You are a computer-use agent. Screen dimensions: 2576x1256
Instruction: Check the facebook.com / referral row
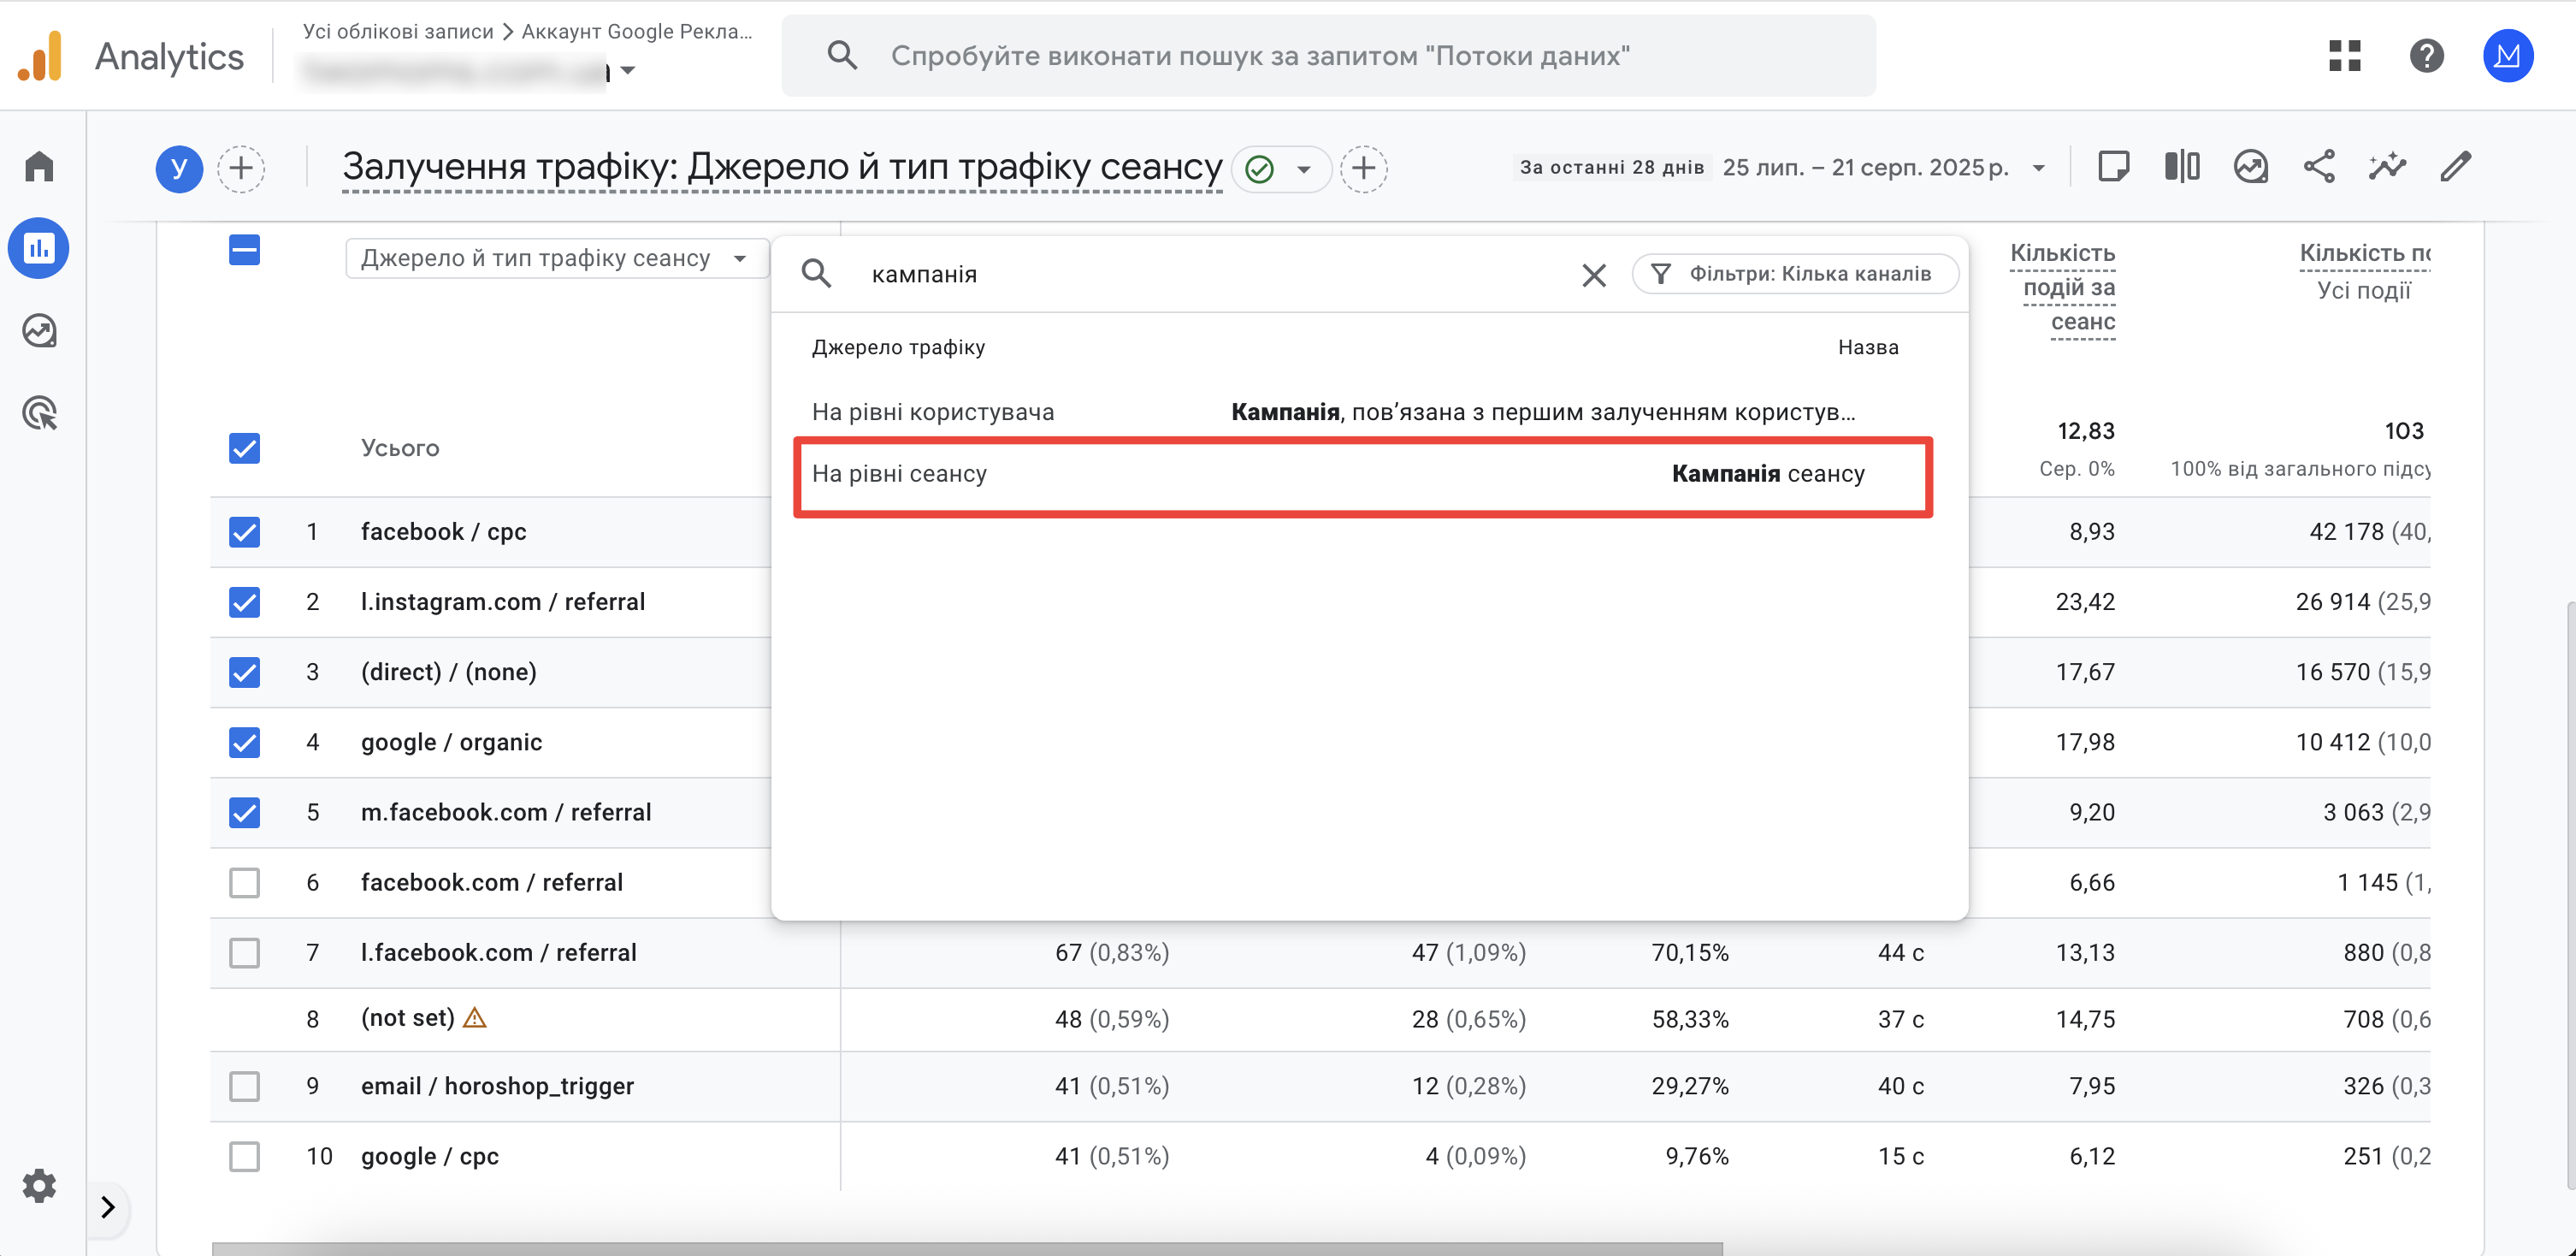point(244,882)
